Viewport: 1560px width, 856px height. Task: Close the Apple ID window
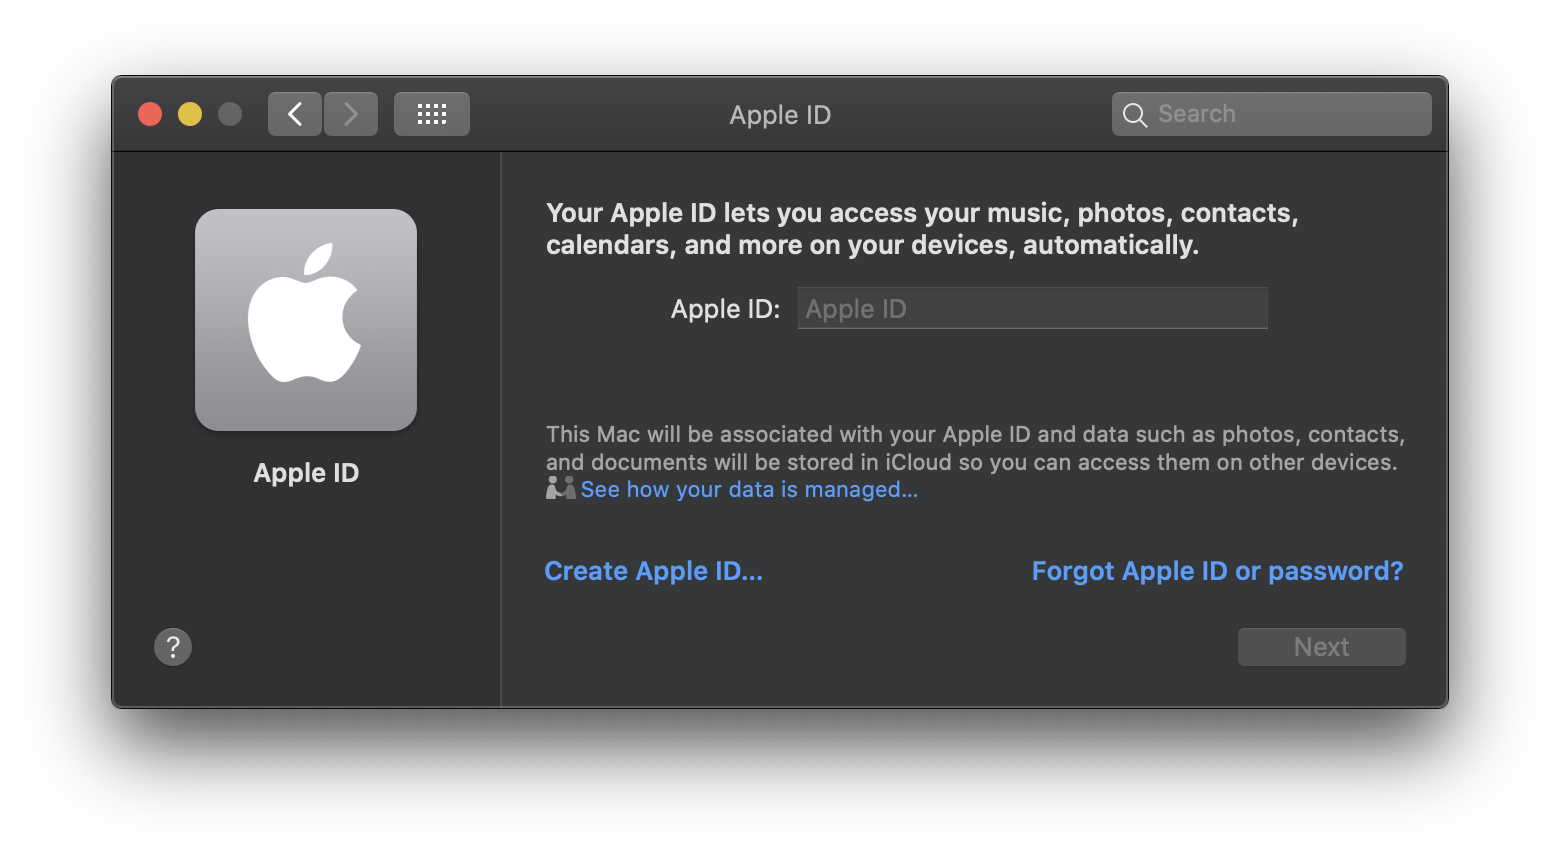(x=150, y=114)
